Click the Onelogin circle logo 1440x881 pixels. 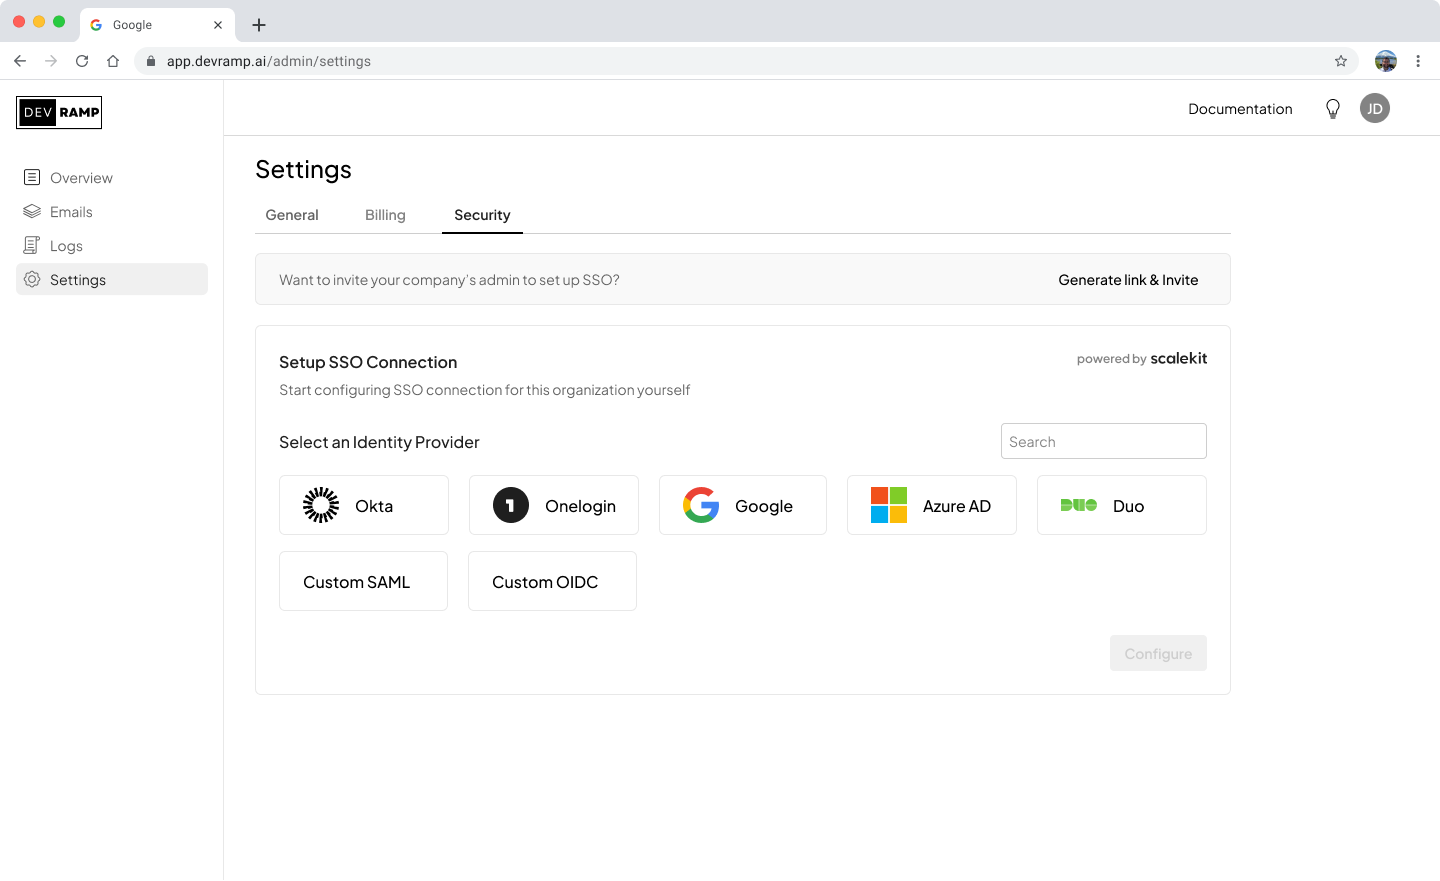[x=511, y=505]
